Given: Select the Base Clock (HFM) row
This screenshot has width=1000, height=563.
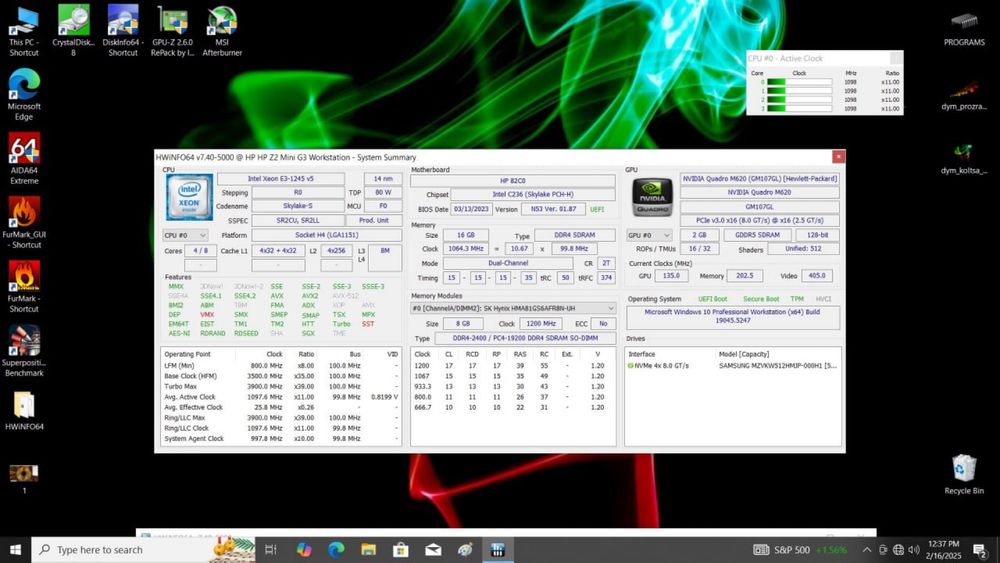Looking at the screenshot, I should point(281,376).
